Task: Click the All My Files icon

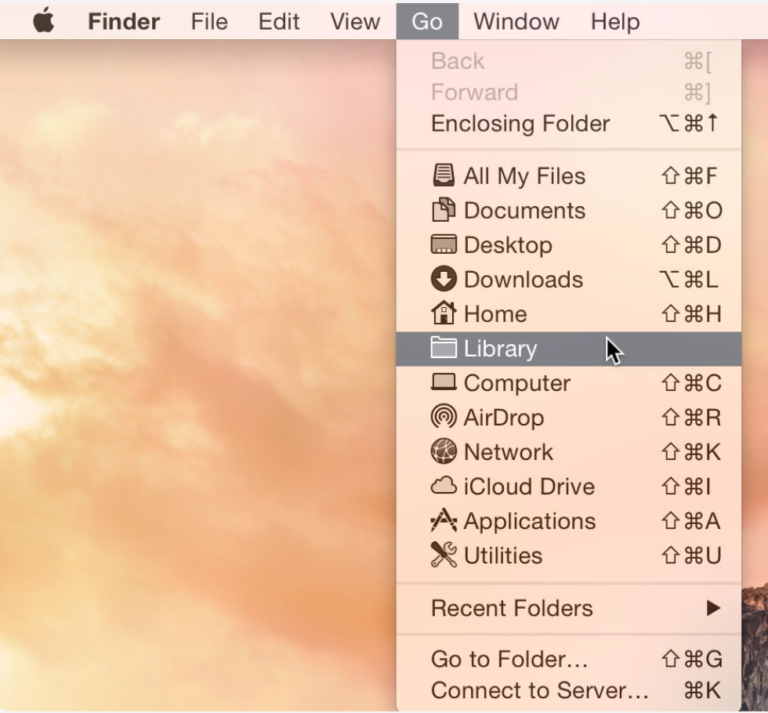Action: [x=444, y=175]
